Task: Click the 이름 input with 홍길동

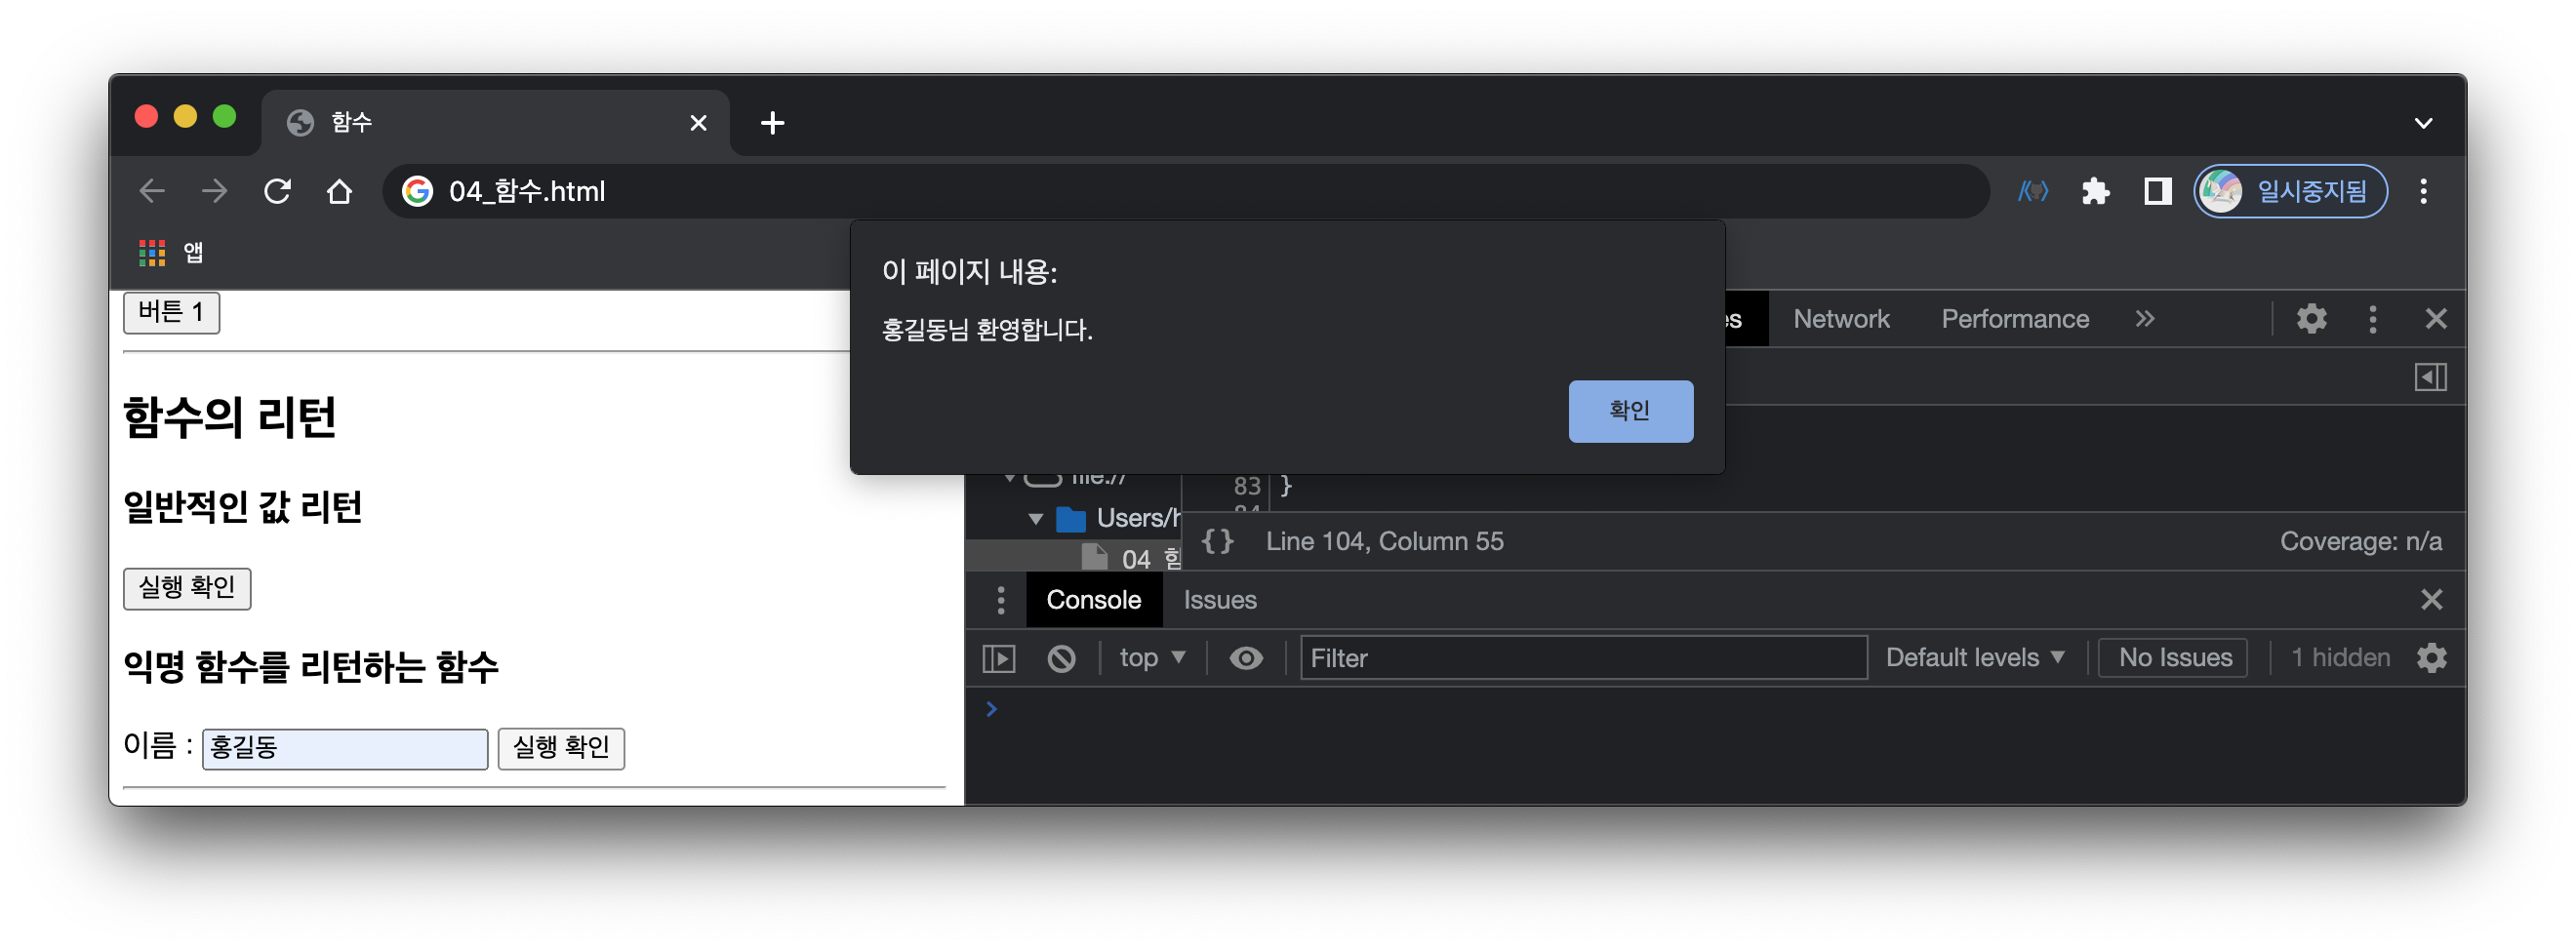Action: pyautogui.click(x=345, y=749)
